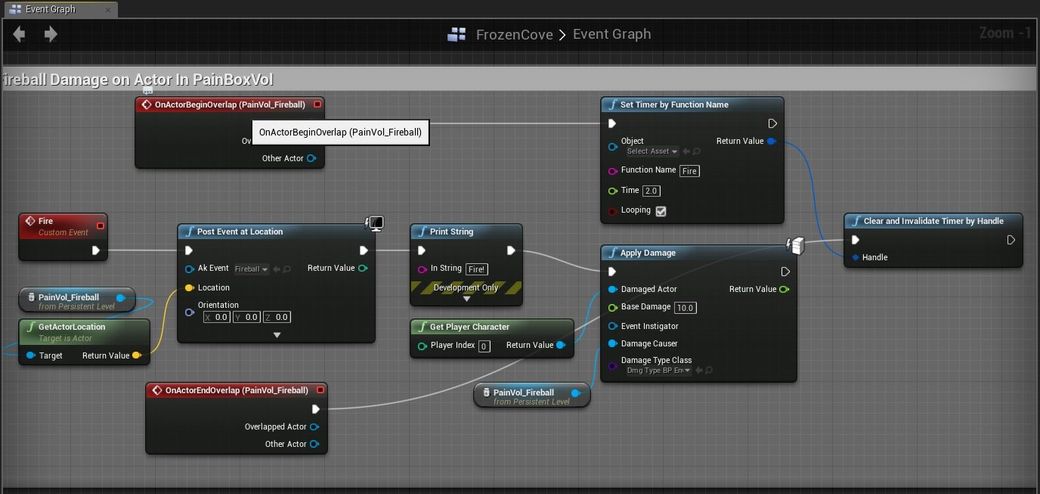
Task: Click exec input pin of Clear and Invalidate Timer
Action: click(x=856, y=240)
